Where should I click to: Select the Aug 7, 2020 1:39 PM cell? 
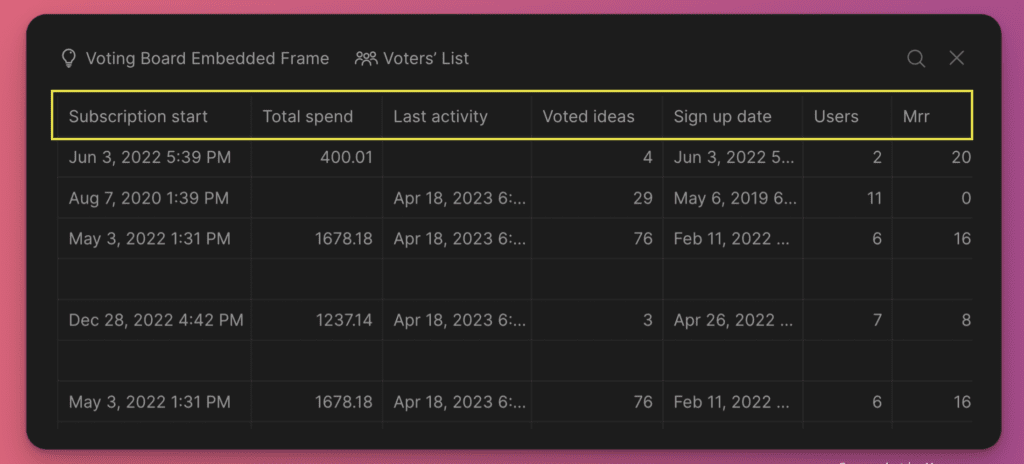(155, 198)
